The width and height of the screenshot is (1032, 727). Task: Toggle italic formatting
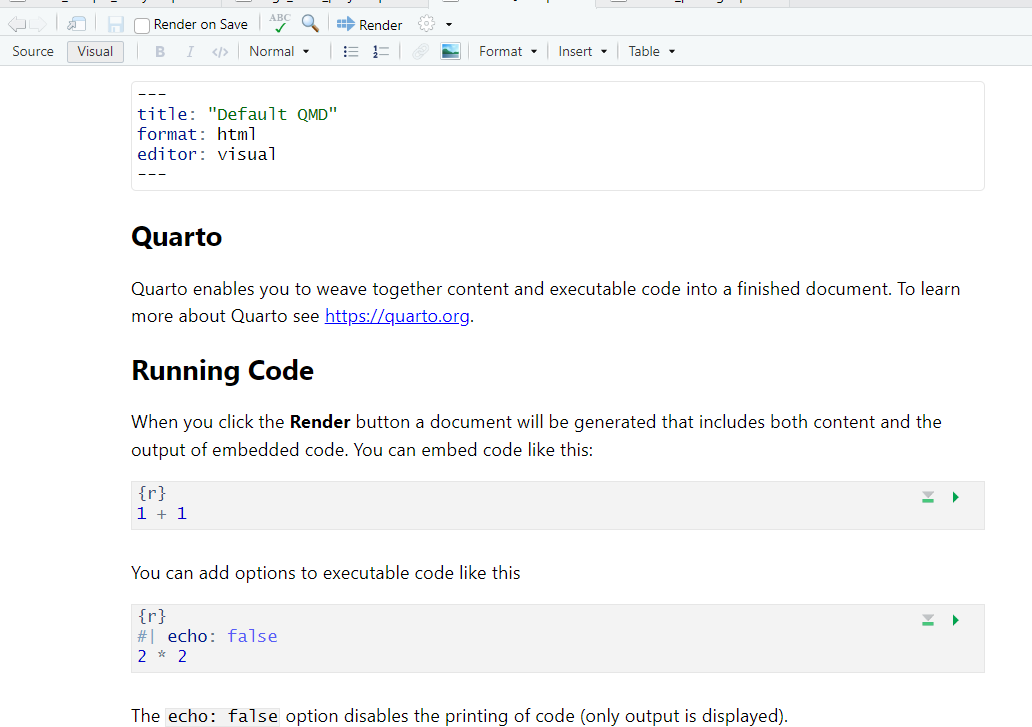tap(190, 52)
